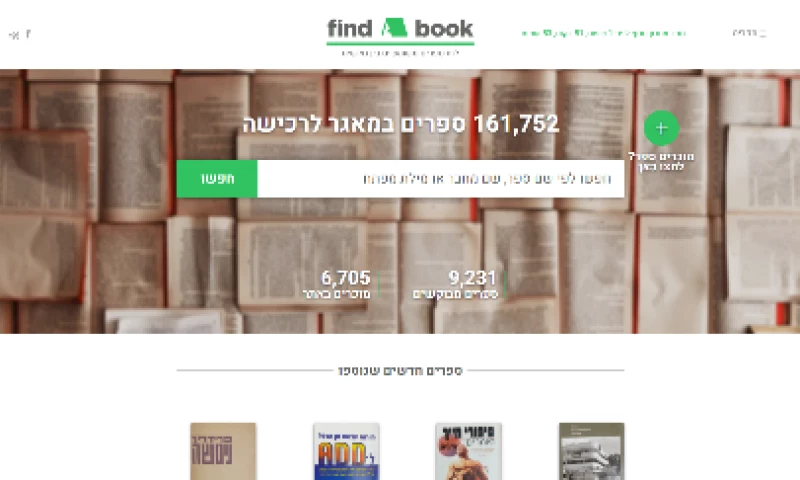
Task: Click the 9,231 wanted books statistic
Action: coord(456,284)
